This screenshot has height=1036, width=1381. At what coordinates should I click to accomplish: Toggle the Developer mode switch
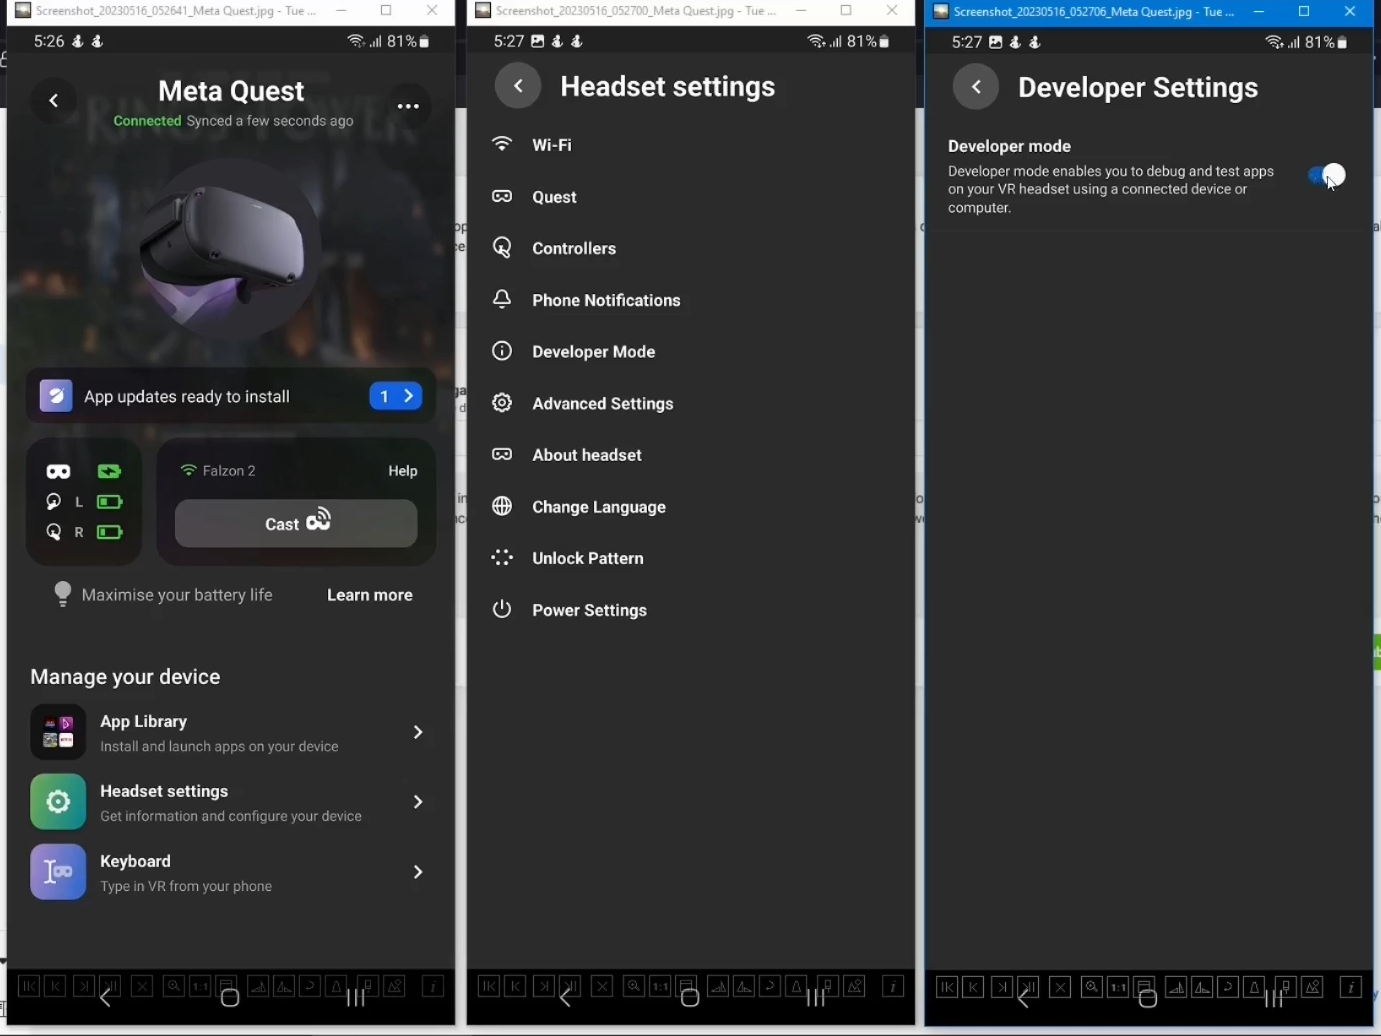pyautogui.click(x=1327, y=176)
